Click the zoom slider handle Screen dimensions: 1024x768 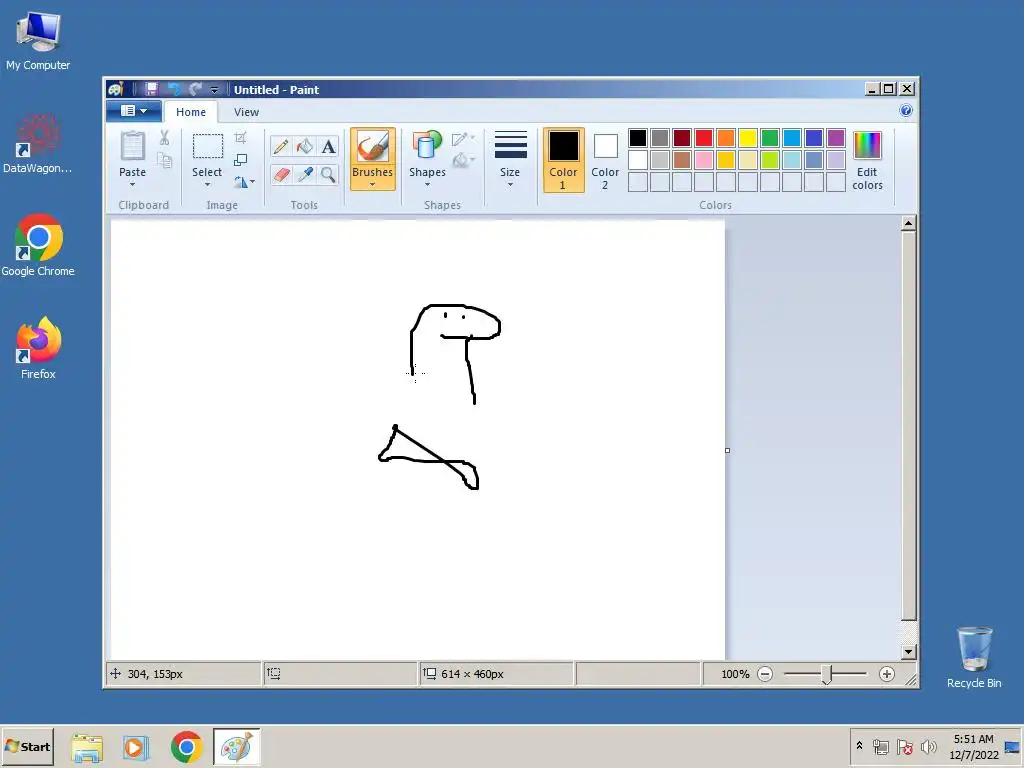point(826,675)
